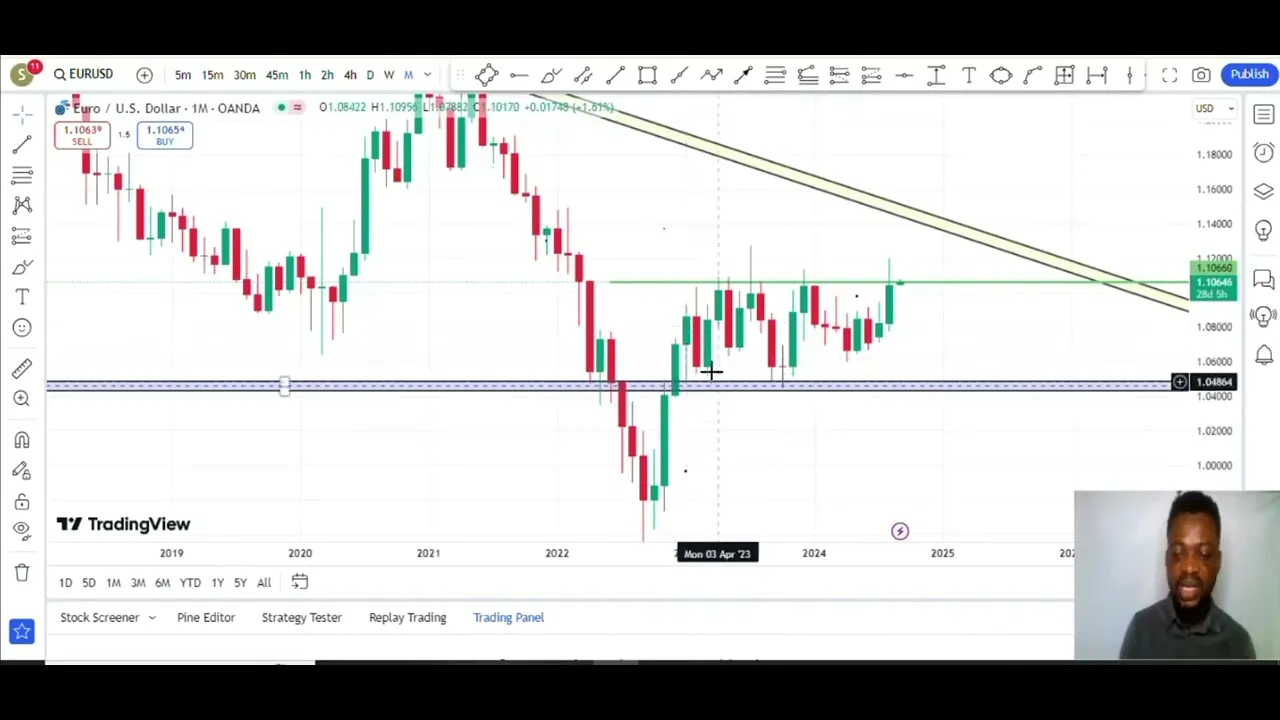The image size is (1280, 720).
Task: Remove drawings with trash icon
Action: click(22, 572)
